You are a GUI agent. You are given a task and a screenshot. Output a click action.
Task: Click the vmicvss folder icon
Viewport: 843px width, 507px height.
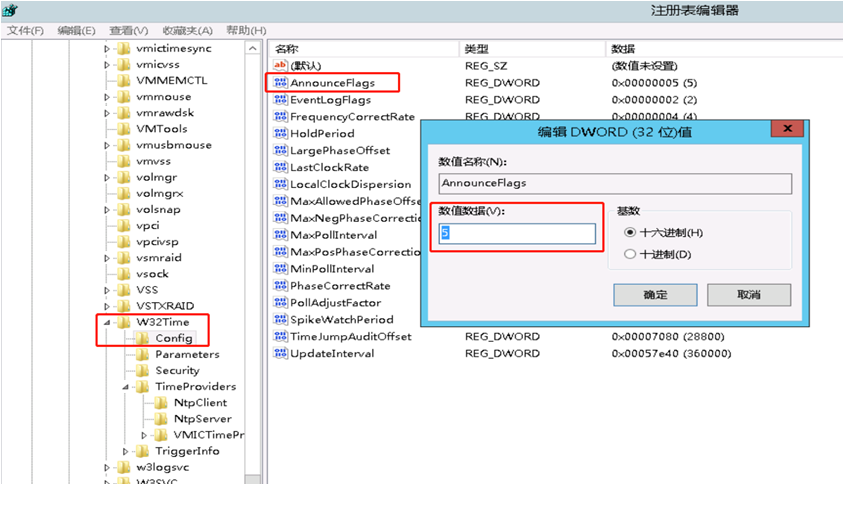coord(124,65)
